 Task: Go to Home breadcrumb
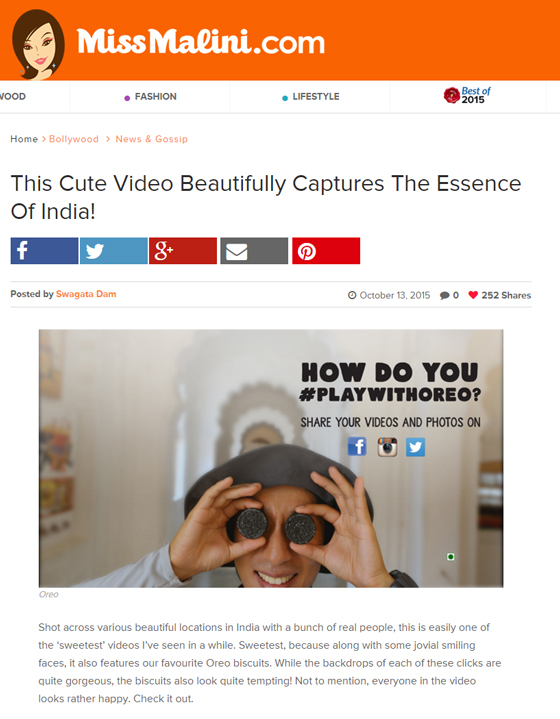(24, 139)
